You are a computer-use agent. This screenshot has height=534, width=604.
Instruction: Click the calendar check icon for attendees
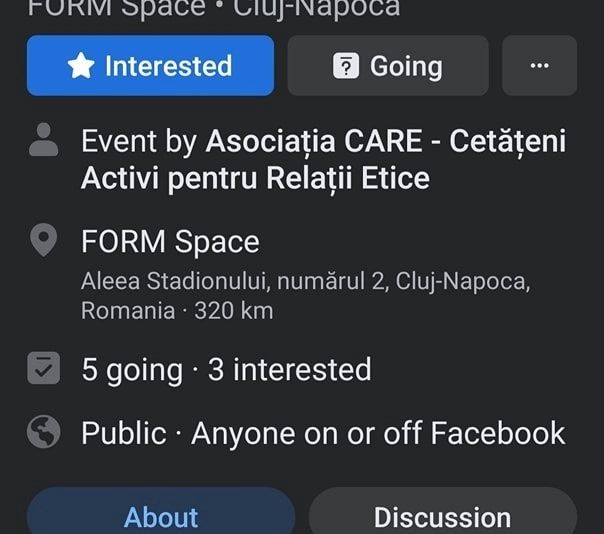[x=44, y=368]
